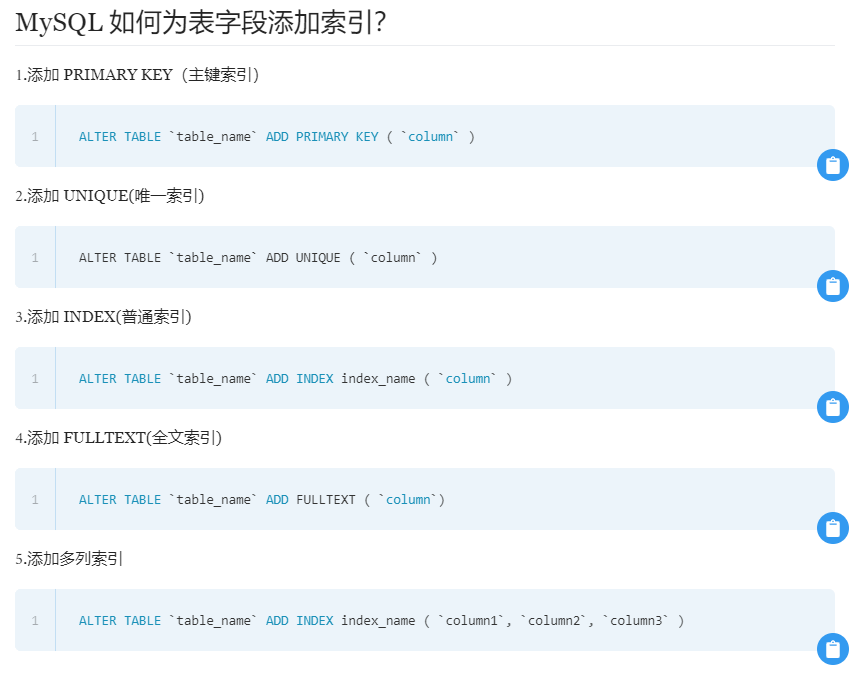This screenshot has width=860, height=690.
Task: Copy the multi-column index code snippet
Action: pos(833,649)
